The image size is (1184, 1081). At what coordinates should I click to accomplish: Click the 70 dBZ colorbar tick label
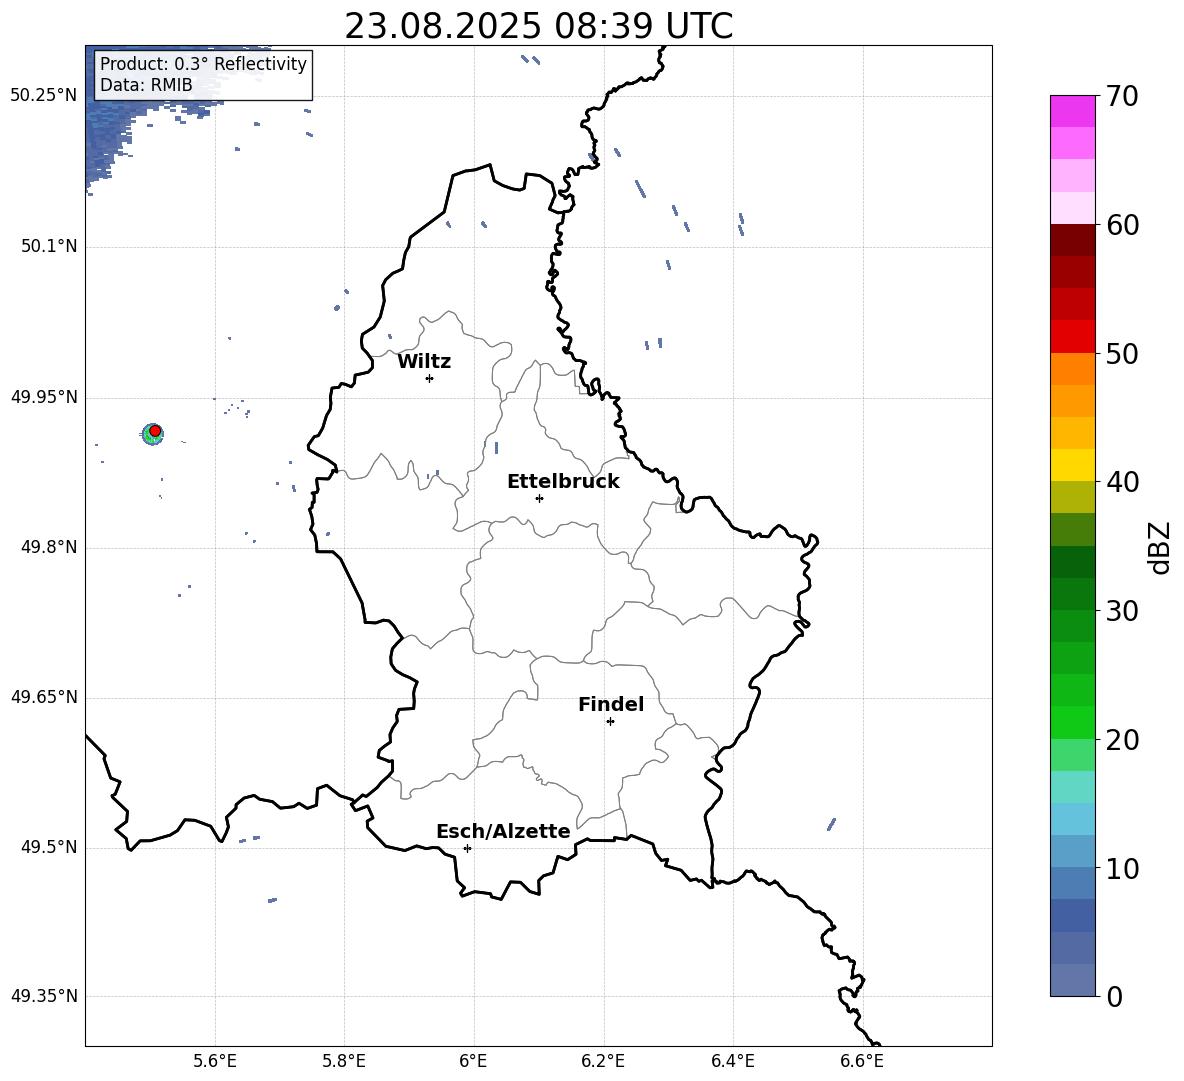pos(1121,96)
